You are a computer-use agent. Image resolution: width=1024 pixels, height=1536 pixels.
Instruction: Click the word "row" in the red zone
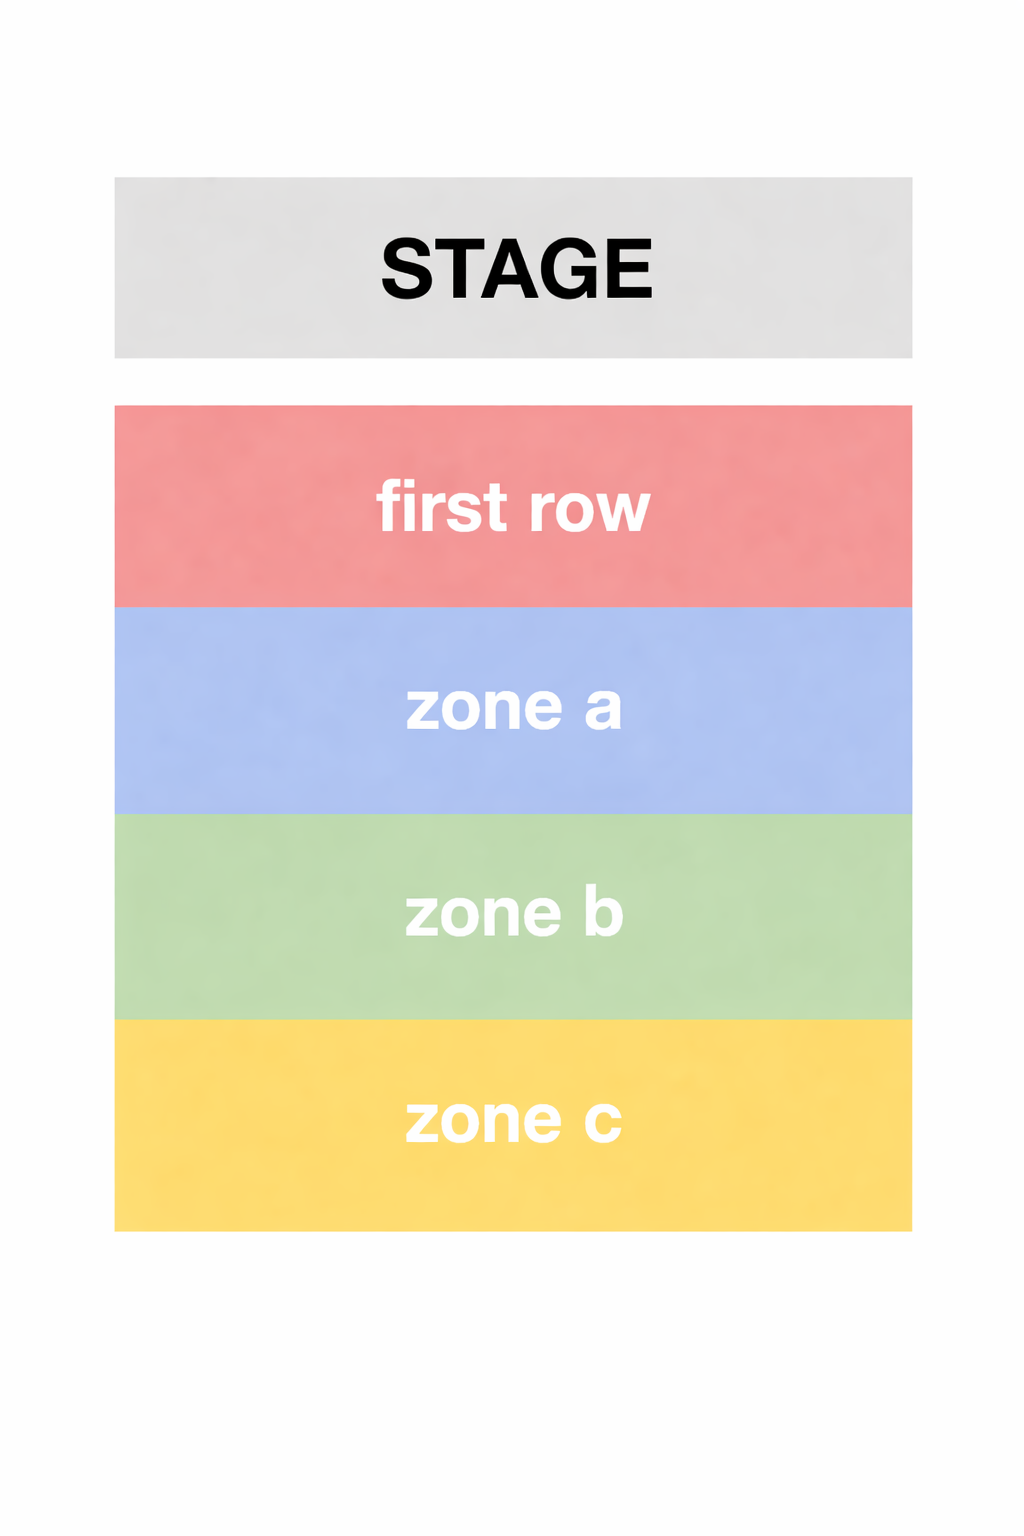point(589,509)
